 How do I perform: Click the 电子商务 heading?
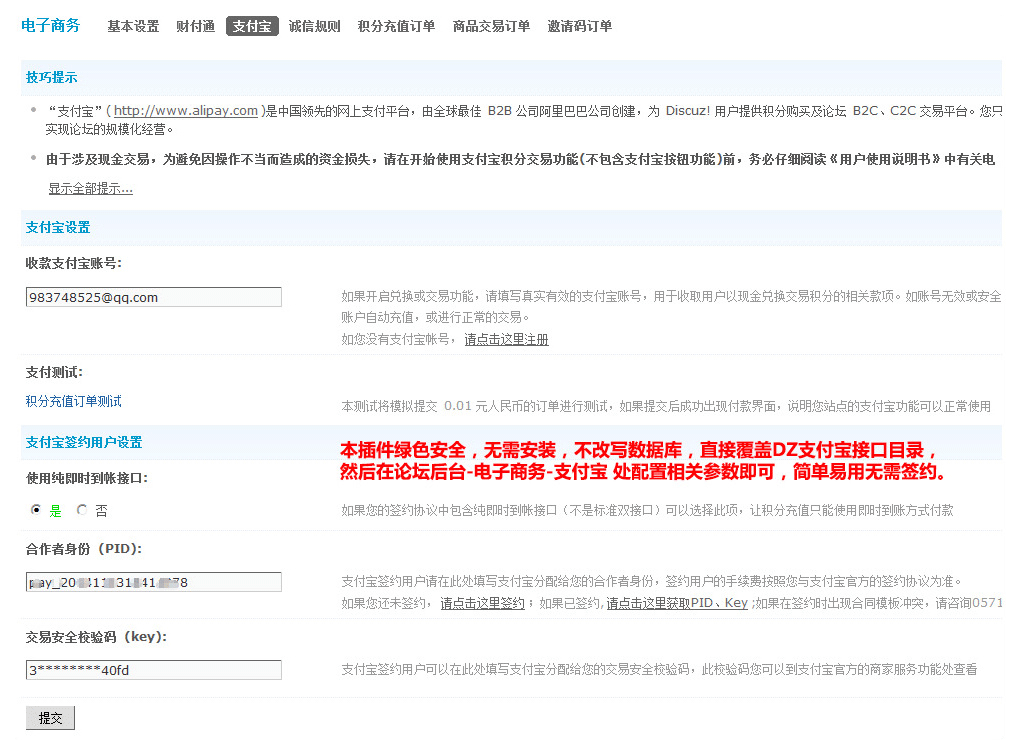(51, 25)
